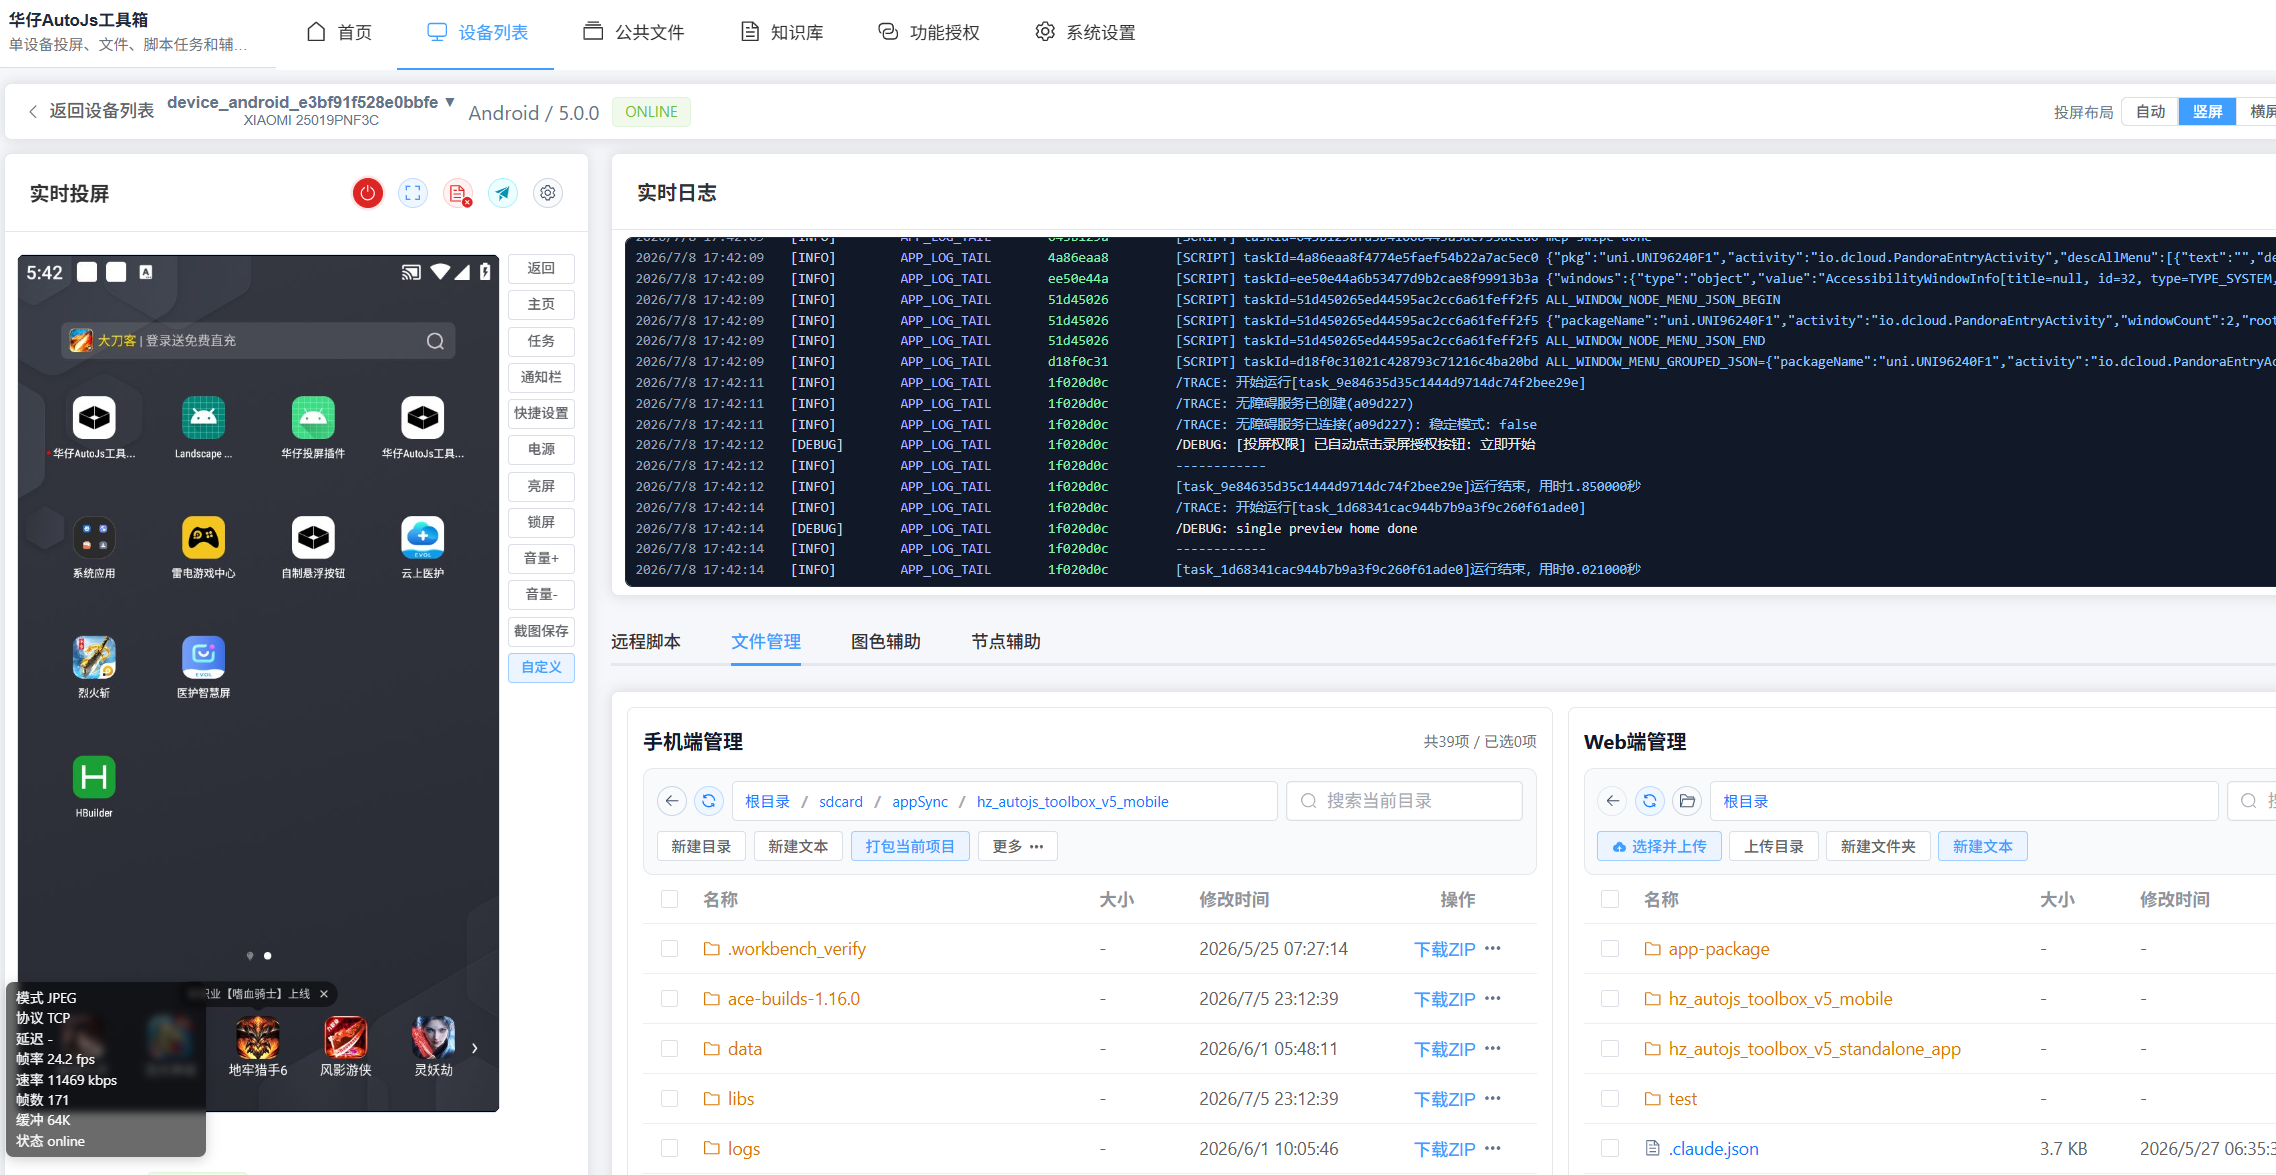The width and height of the screenshot is (2276, 1175).
Task: Check the ace-builds-1.16.0 folder checkbox
Action: [x=670, y=998]
